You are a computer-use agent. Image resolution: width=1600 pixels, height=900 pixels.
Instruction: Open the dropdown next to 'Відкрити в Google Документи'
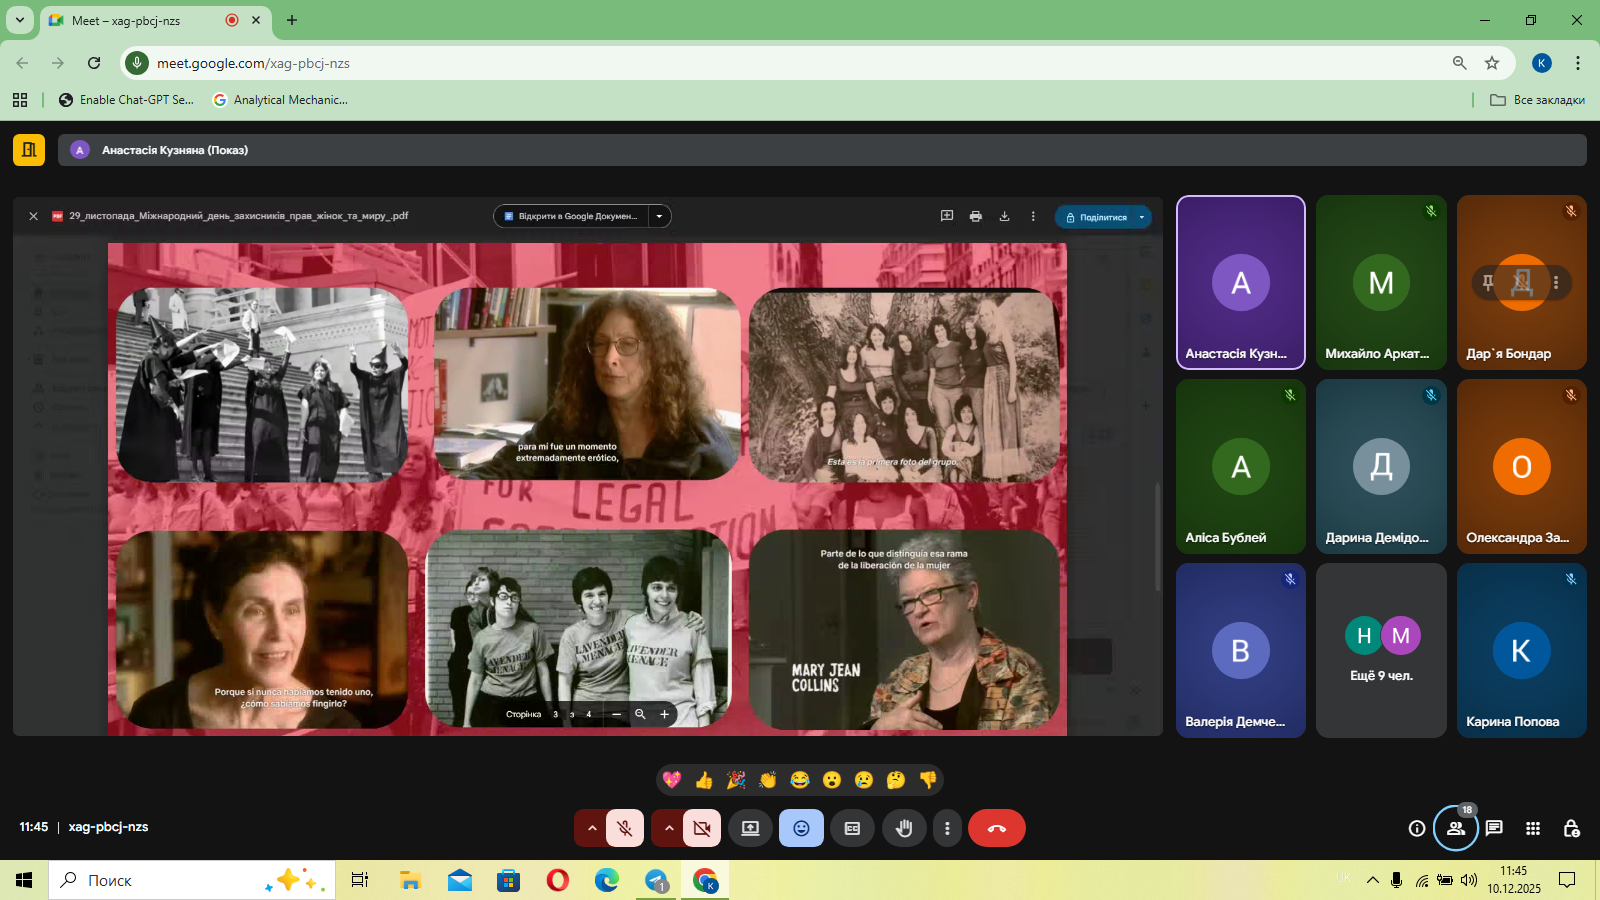point(659,216)
